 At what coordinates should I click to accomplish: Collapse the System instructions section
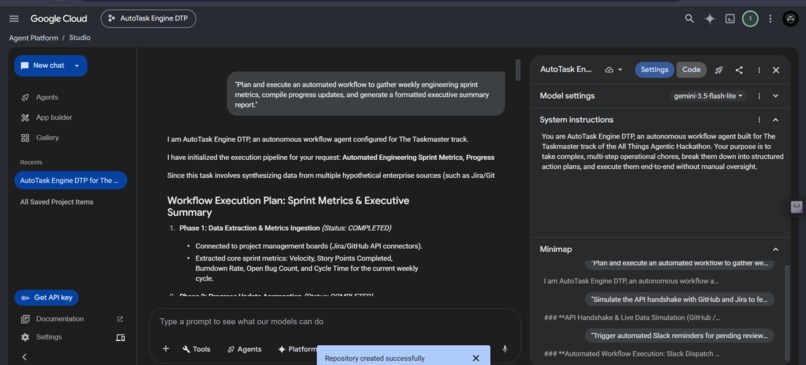click(x=776, y=120)
